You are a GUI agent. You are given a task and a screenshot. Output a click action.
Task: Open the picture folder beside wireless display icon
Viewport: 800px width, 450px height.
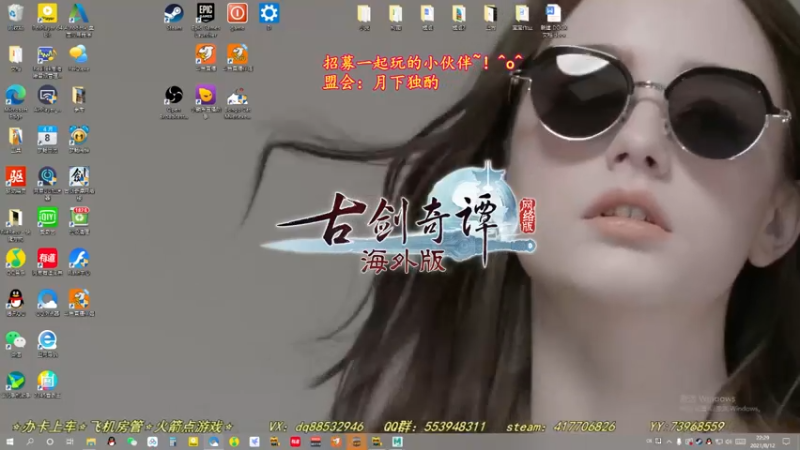79,96
